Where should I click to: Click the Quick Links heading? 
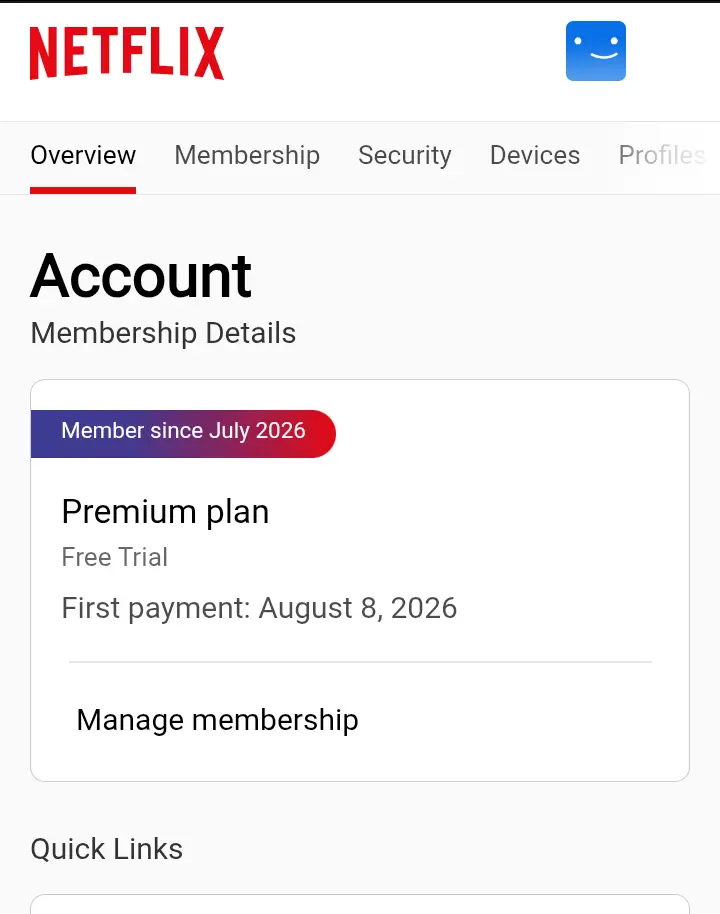[107, 849]
